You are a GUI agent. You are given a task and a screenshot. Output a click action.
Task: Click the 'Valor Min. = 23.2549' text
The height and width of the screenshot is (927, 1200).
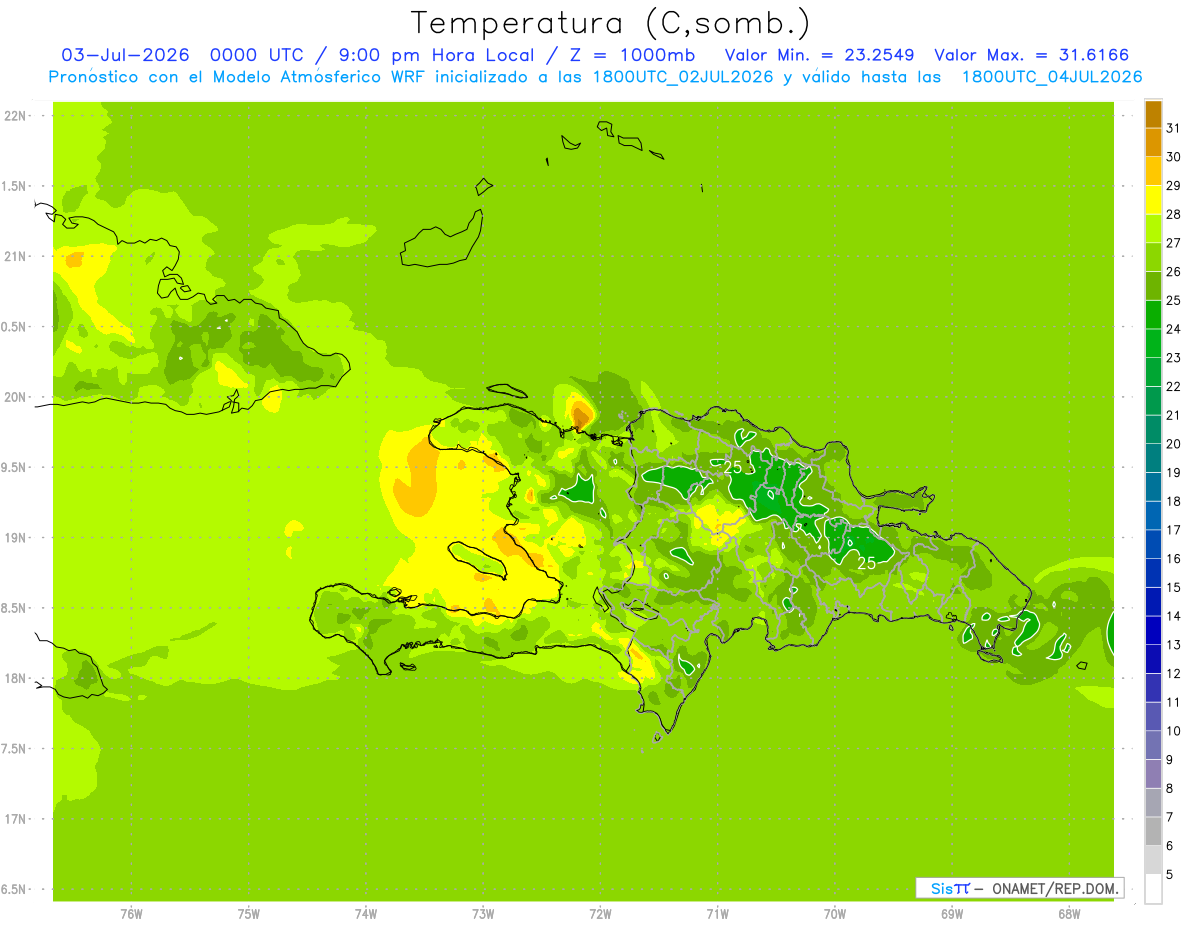tap(819, 55)
